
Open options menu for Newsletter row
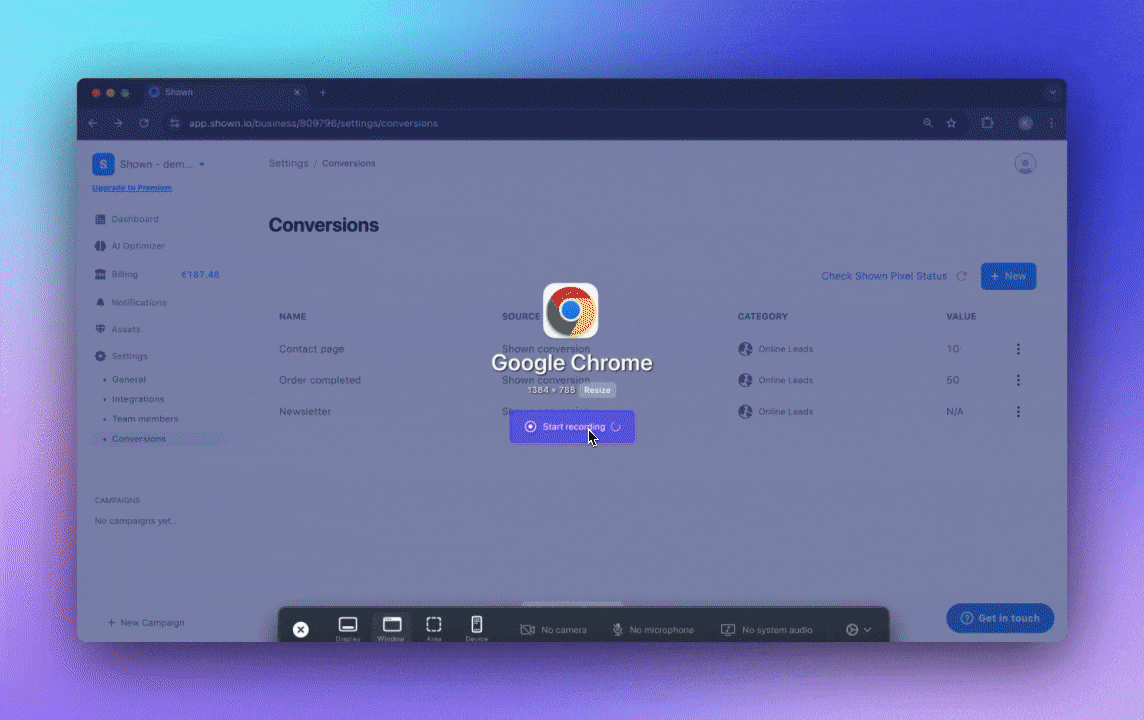tap(1018, 411)
